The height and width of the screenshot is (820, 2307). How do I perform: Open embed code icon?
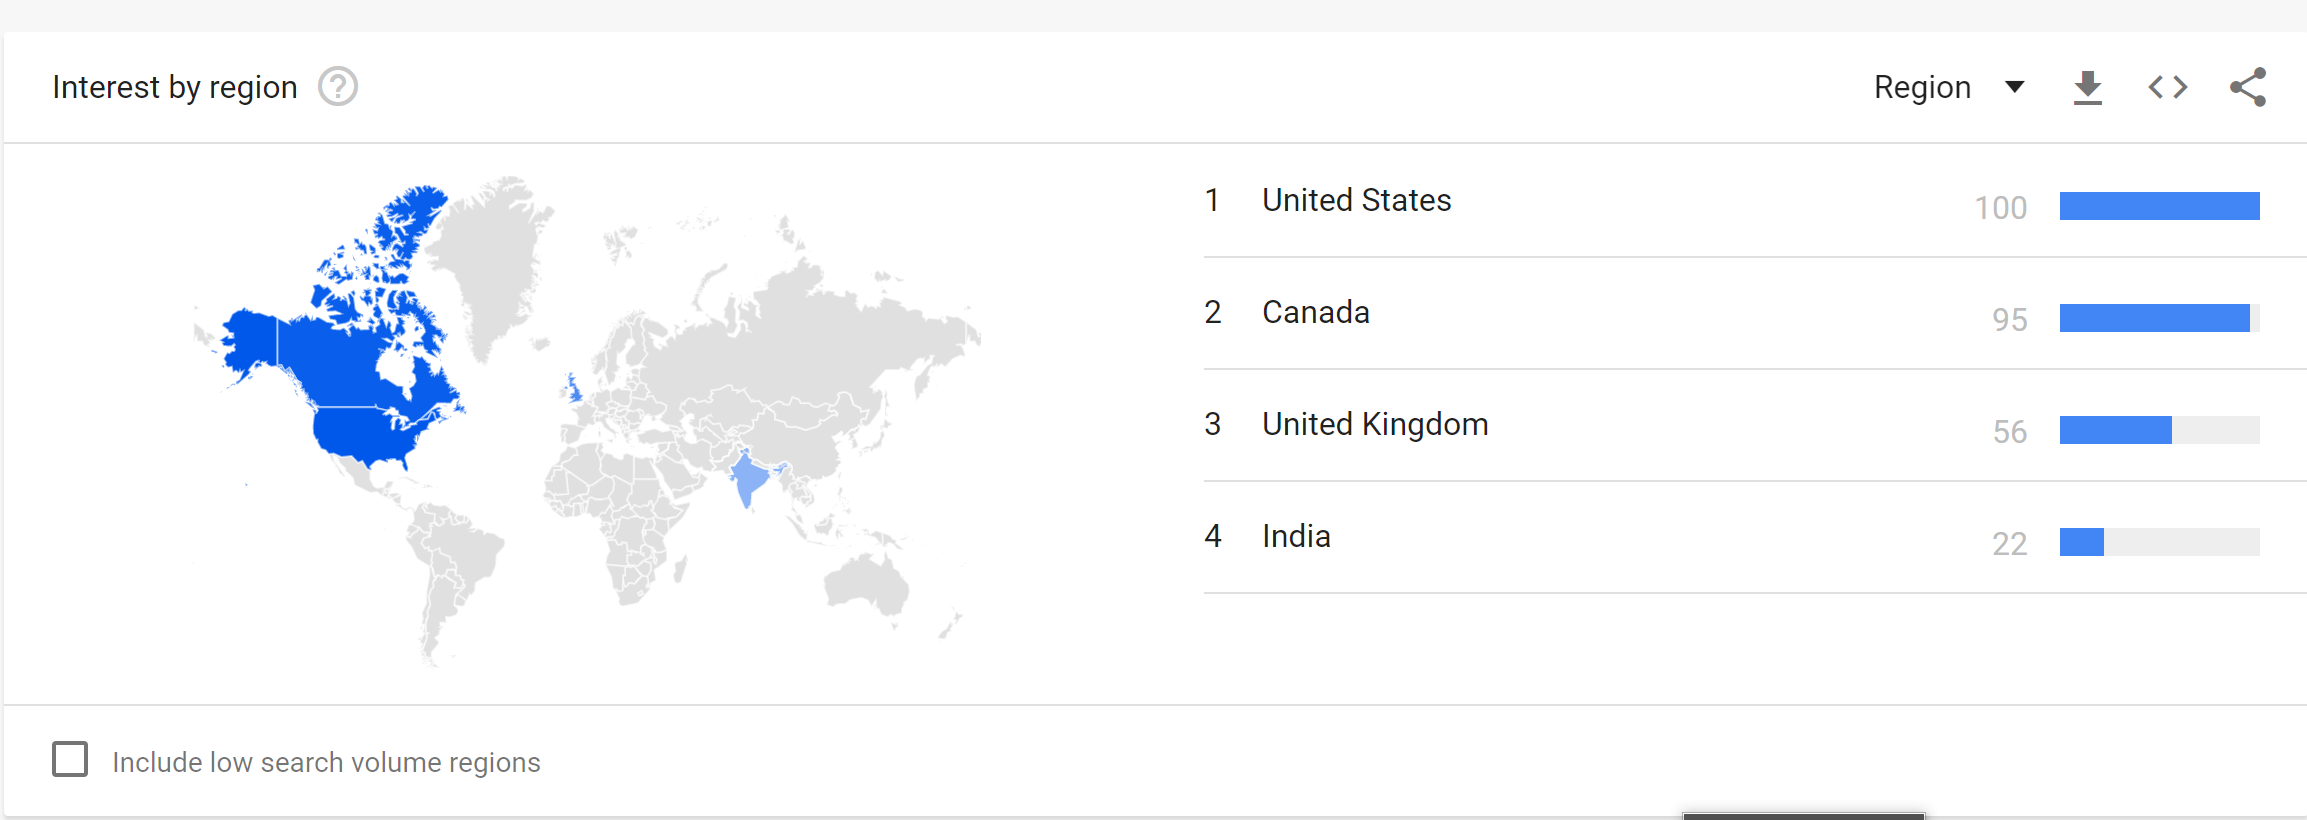(x=2167, y=88)
